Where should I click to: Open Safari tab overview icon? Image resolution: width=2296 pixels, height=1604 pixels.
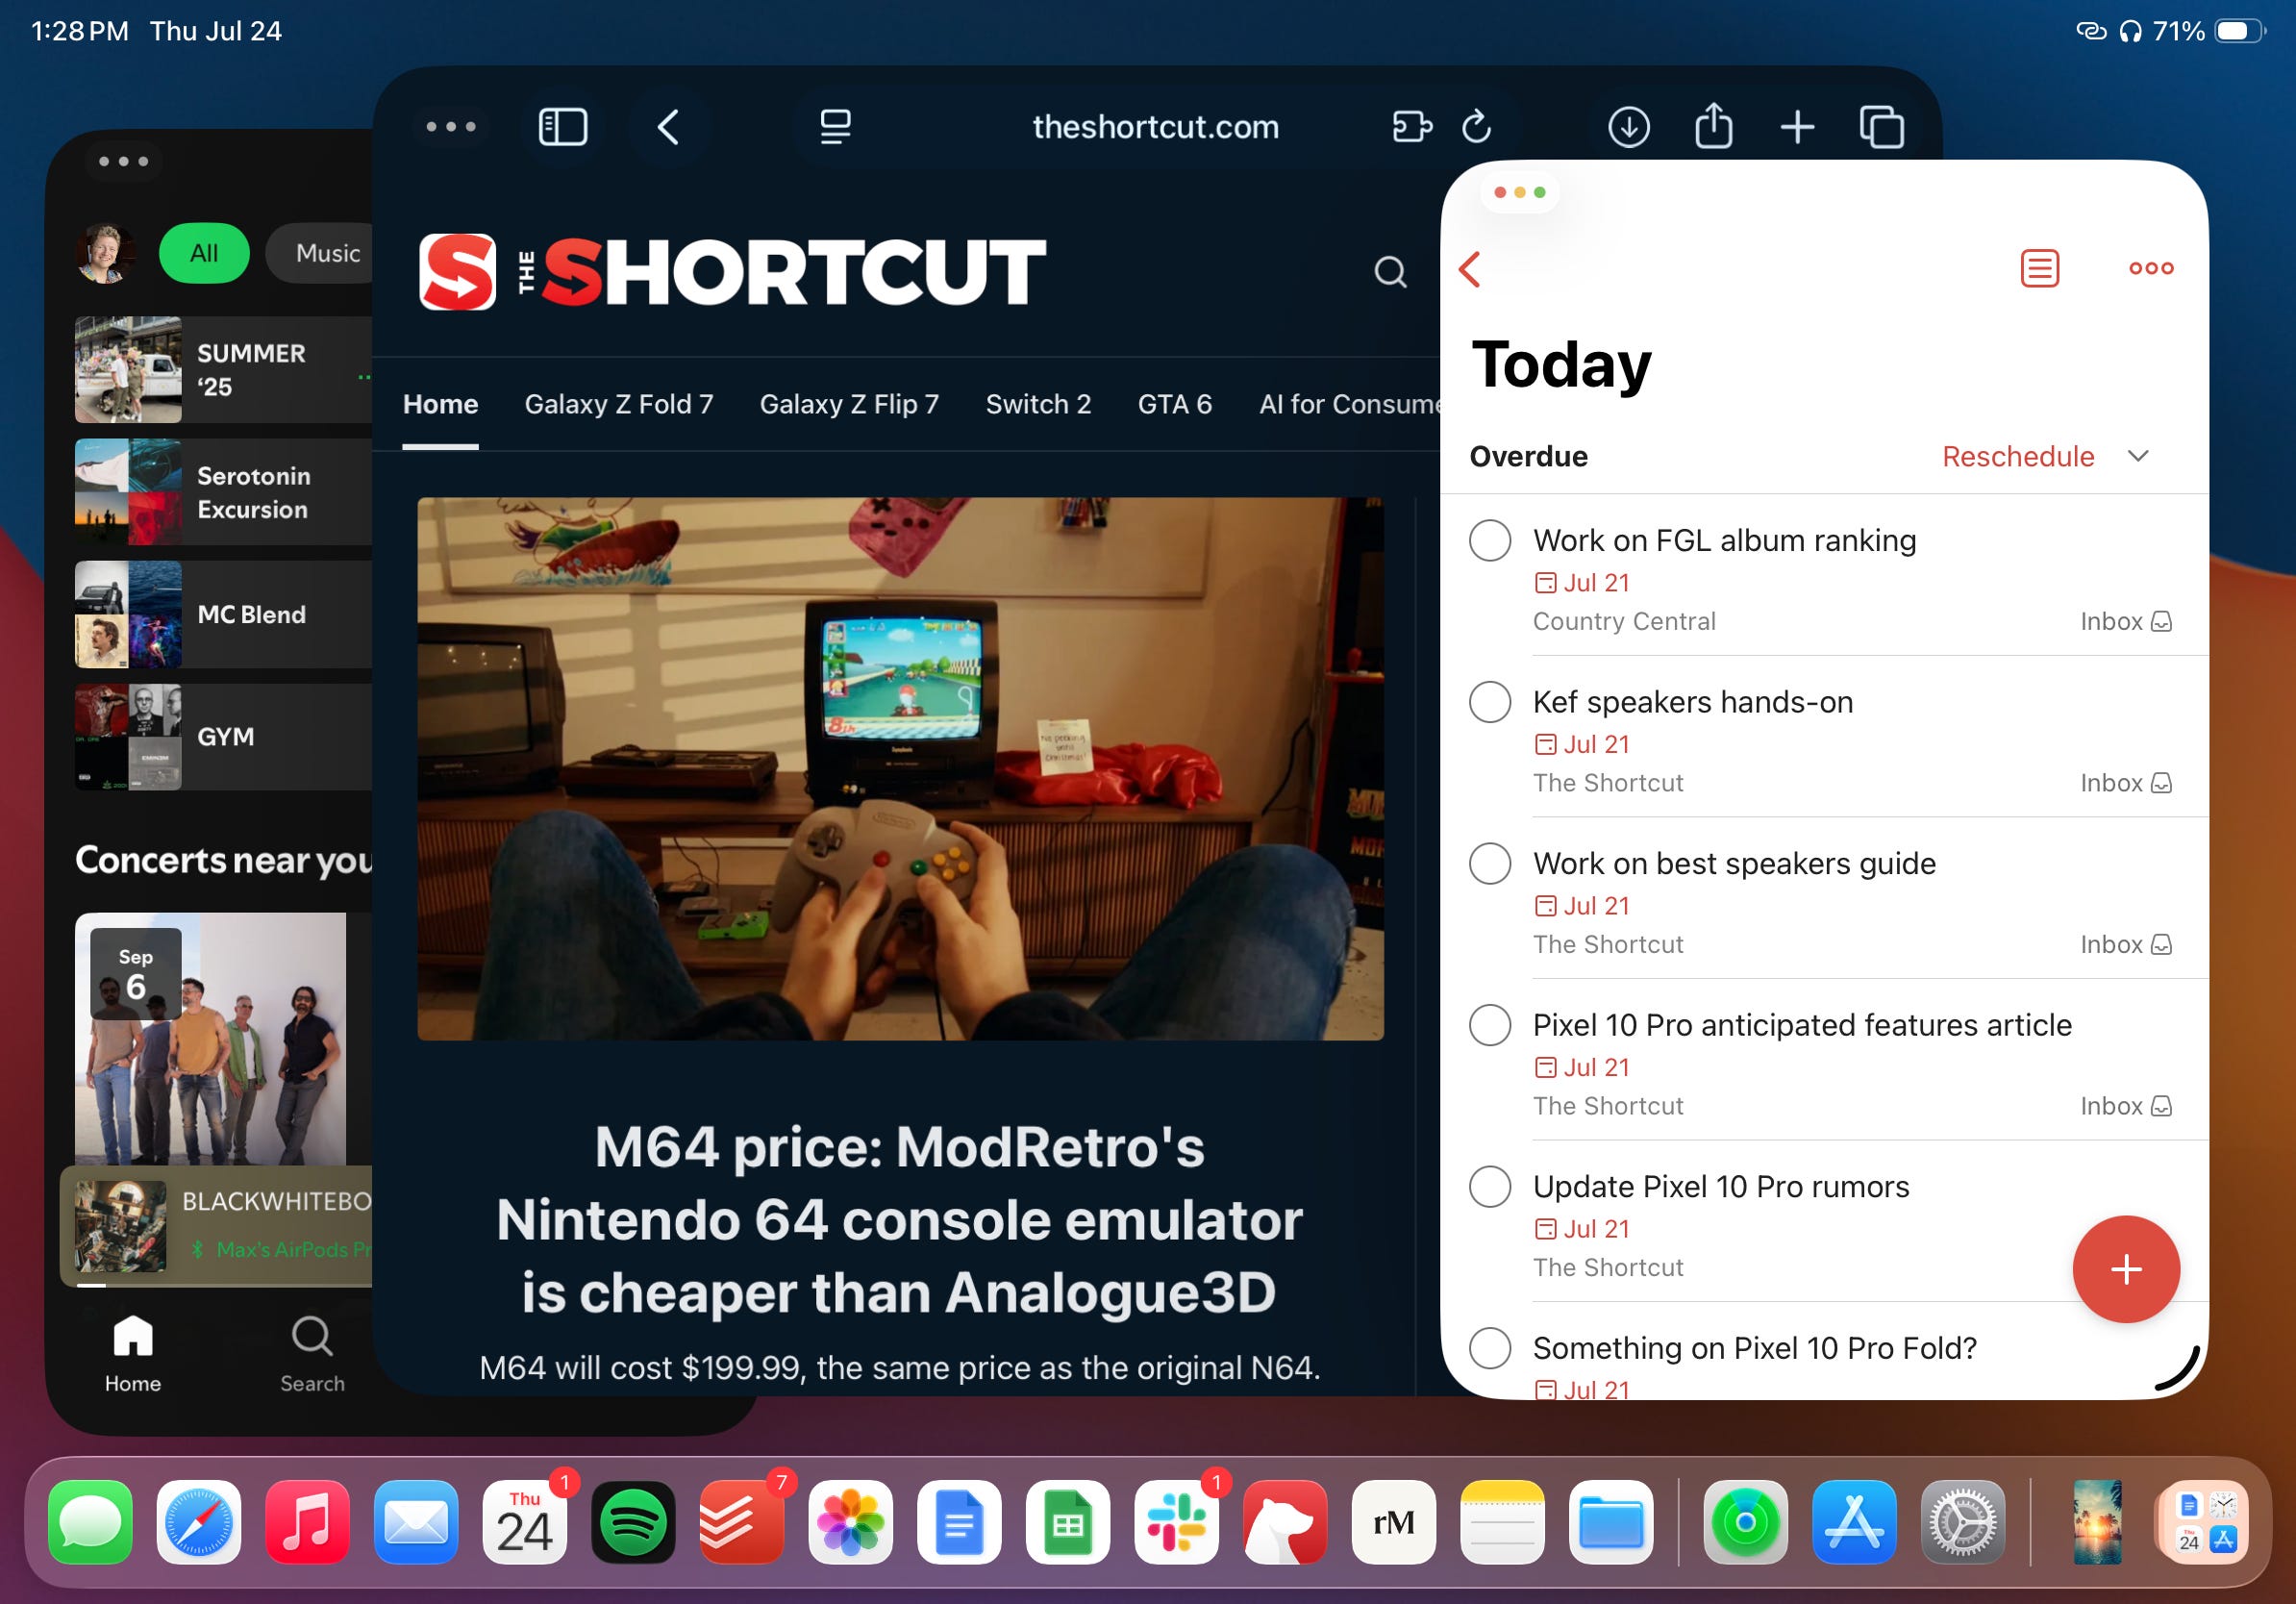coord(1881,127)
